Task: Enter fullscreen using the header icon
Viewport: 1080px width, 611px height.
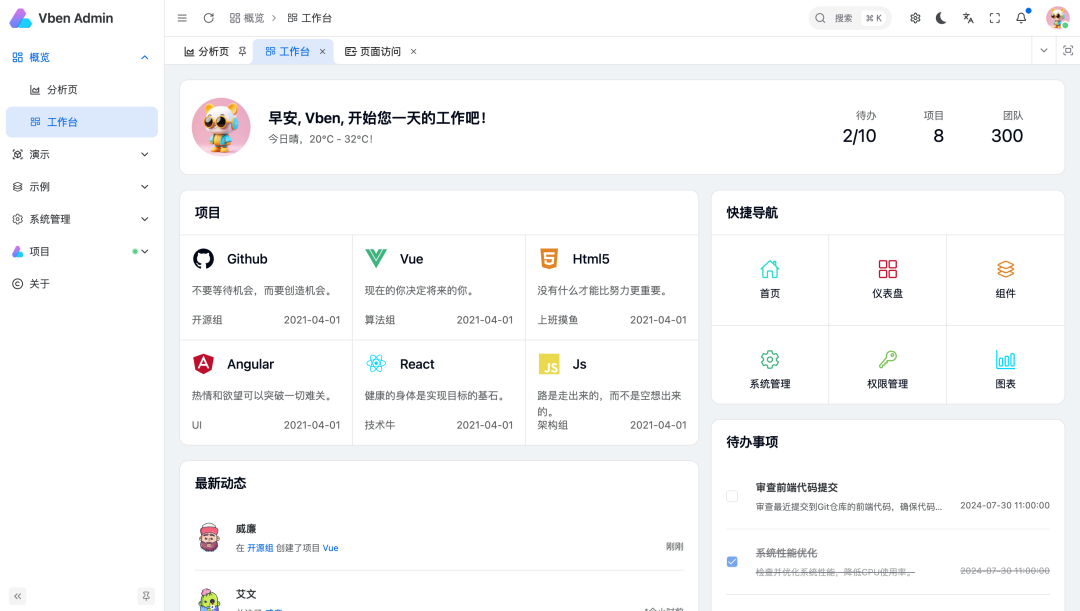Action: coord(993,17)
